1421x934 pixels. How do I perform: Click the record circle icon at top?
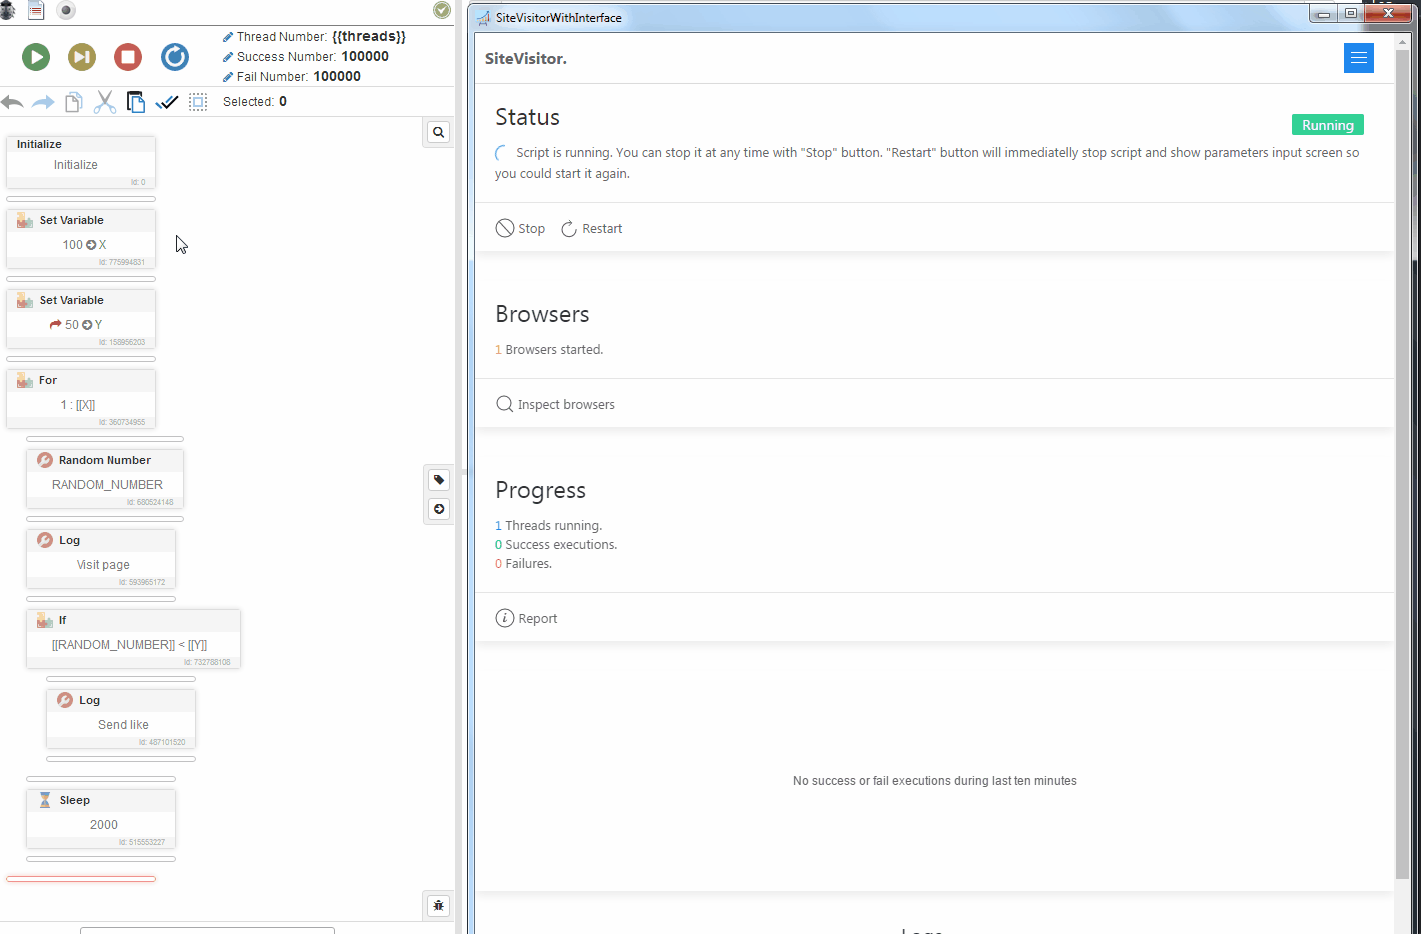[x=66, y=10]
